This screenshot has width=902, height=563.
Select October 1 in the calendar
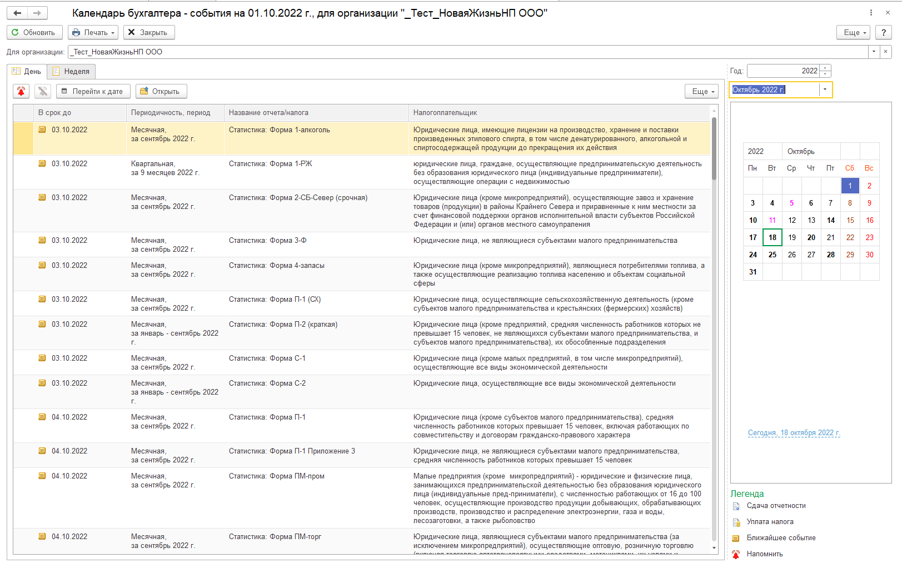coord(850,186)
